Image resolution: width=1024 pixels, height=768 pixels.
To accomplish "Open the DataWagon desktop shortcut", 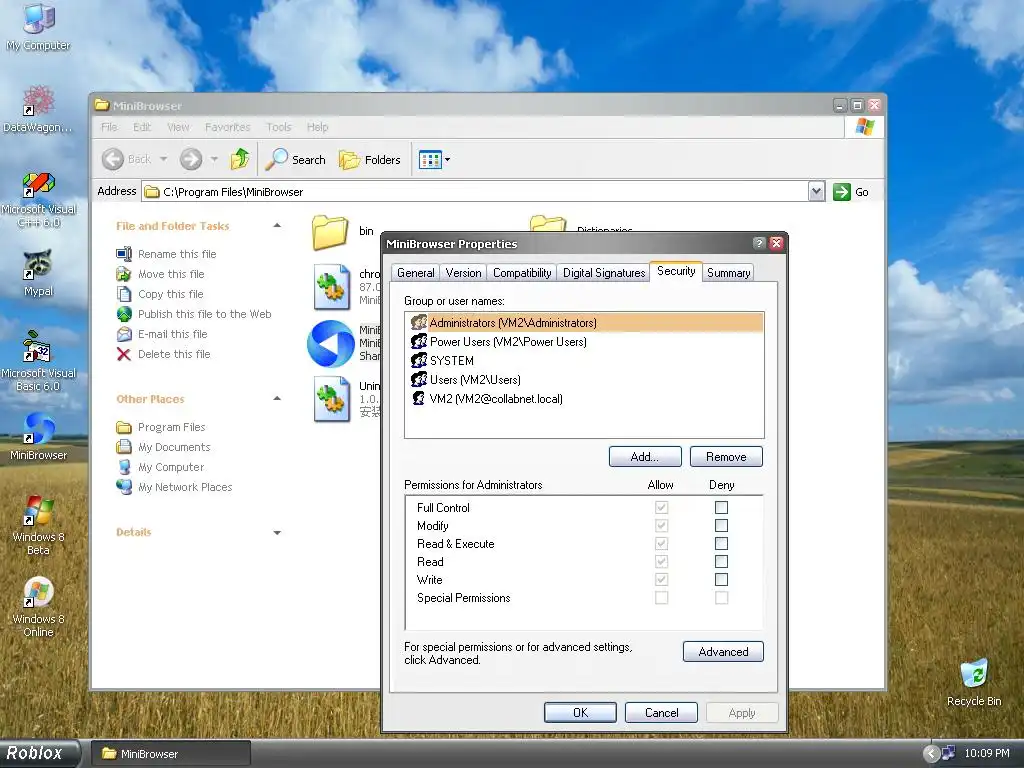I will 38,110.
